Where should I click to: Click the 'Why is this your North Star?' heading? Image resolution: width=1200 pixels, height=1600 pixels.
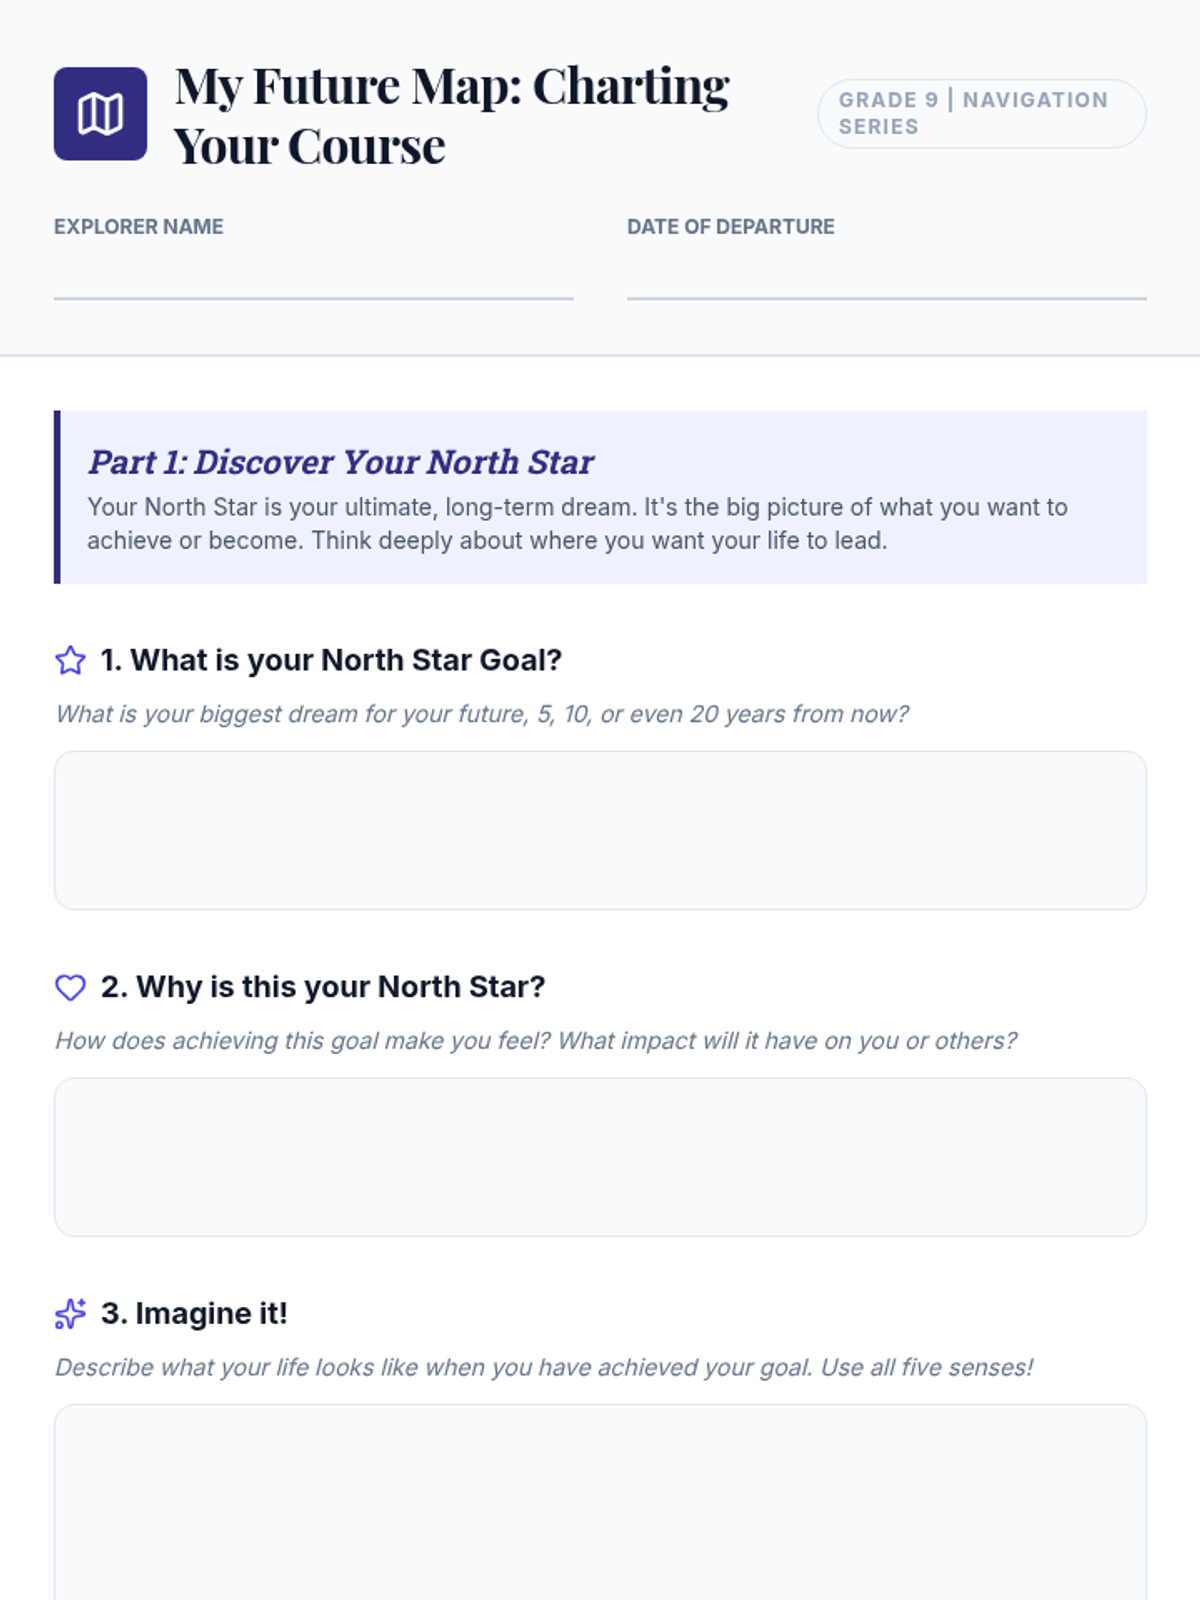323,987
